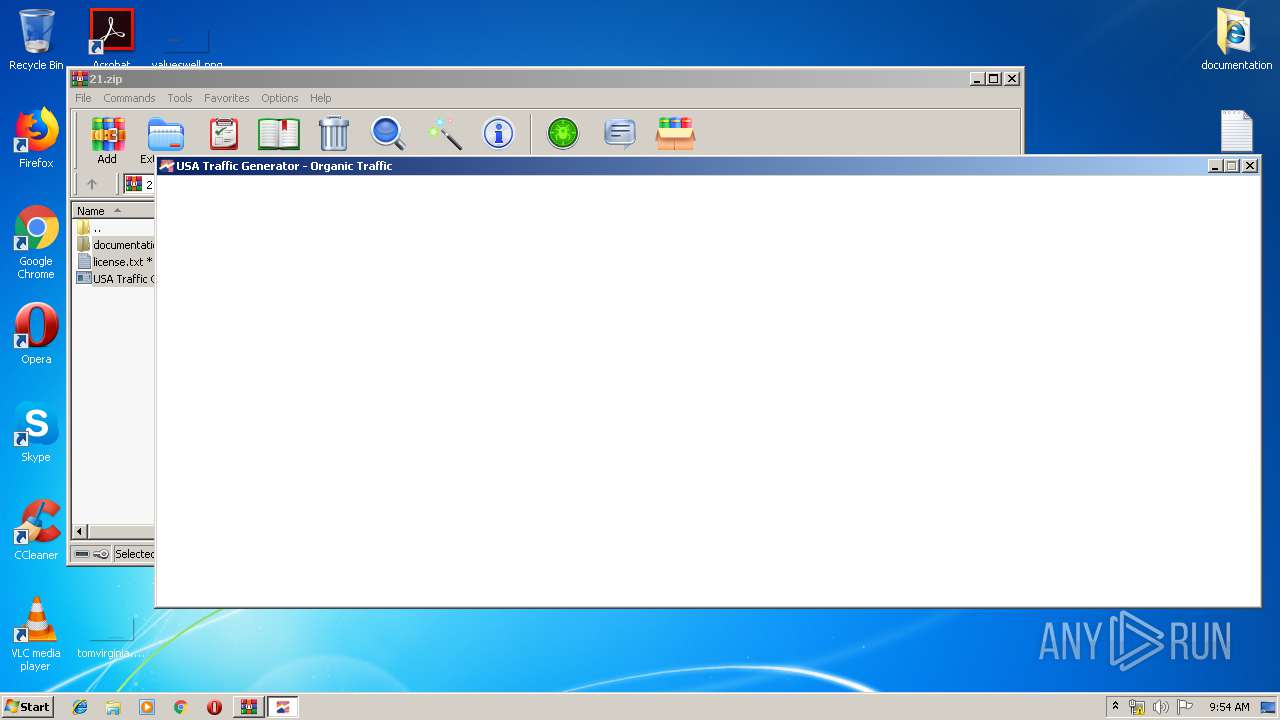The width and height of the screenshot is (1280, 720).
Task: Show hidden system tray icons
Action: pyautogui.click(x=1115, y=707)
